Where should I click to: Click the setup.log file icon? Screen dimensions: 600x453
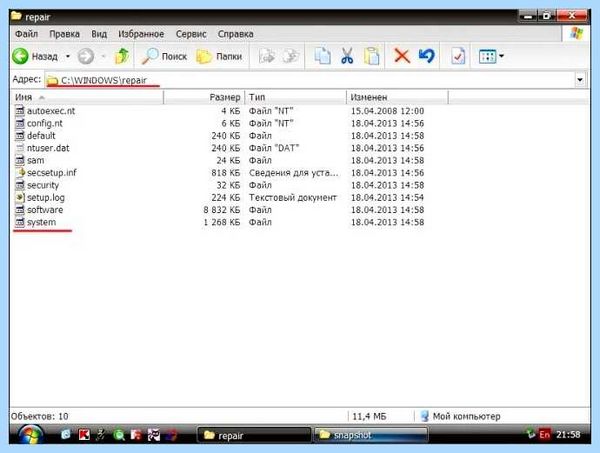(x=20, y=197)
